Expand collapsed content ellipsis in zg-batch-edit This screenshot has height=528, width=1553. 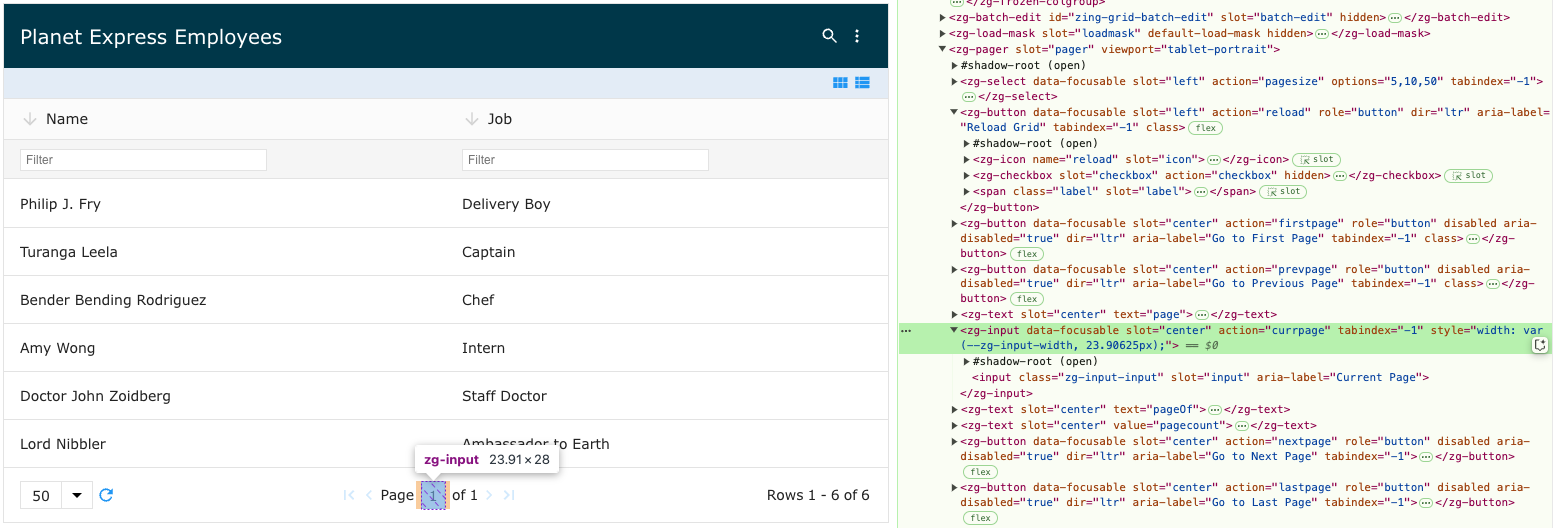point(1394,18)
